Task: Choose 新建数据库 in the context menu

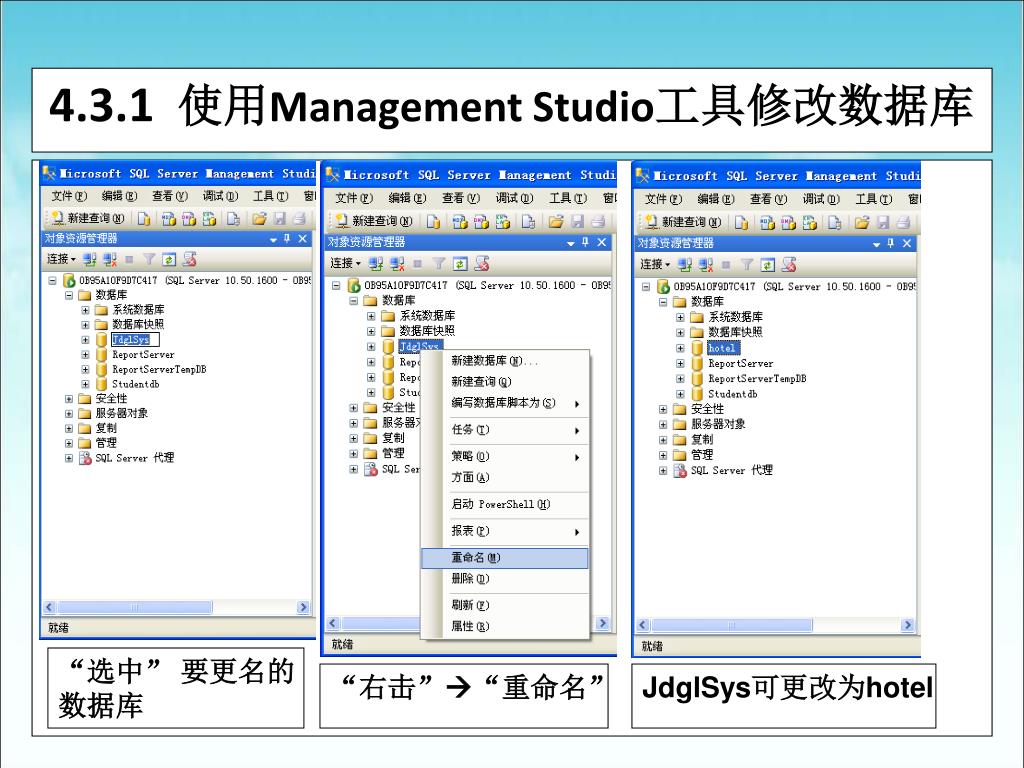Action: click(504, 360)
